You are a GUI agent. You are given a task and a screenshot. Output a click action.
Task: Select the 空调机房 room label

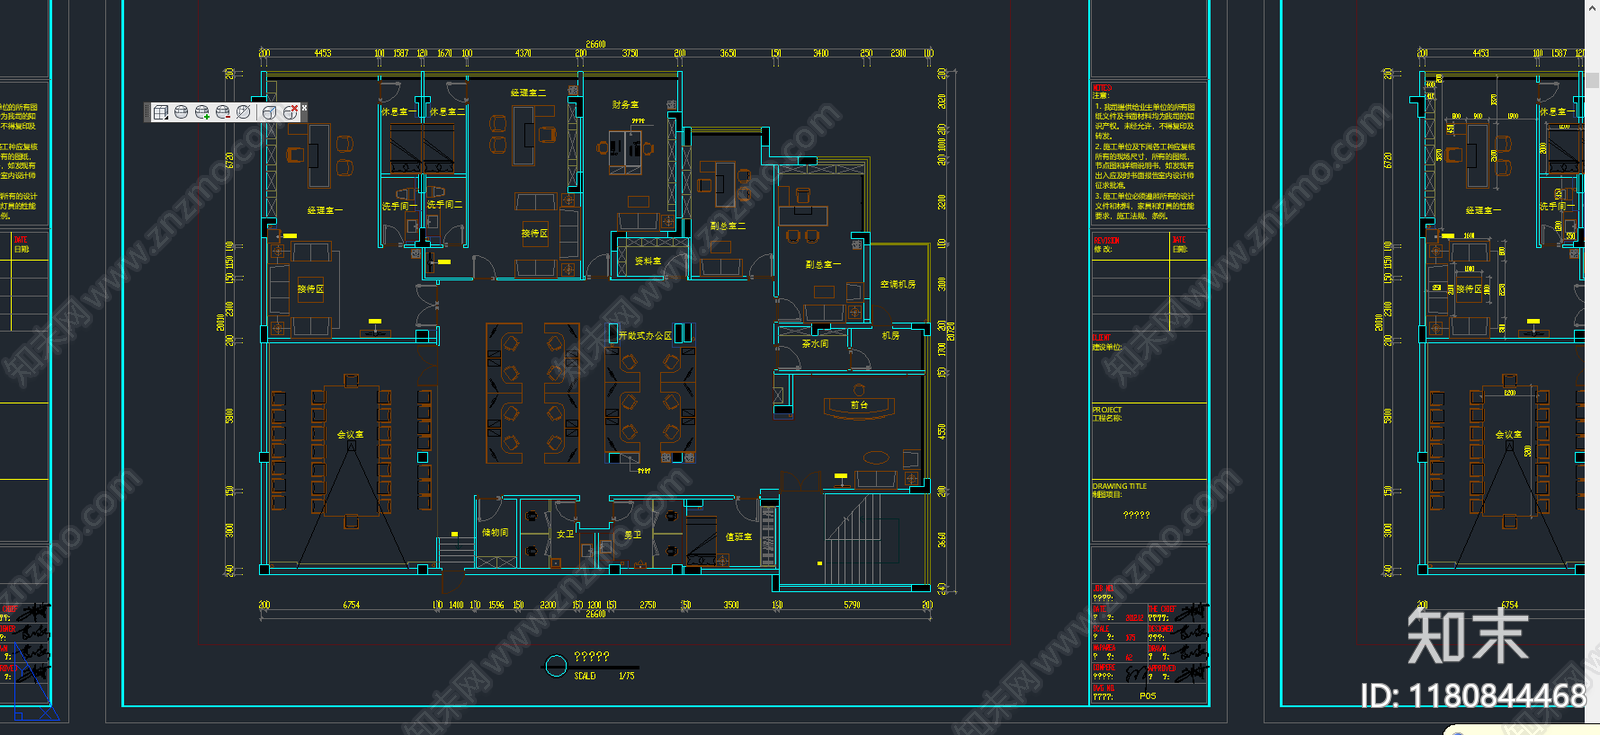pos(898,284)
